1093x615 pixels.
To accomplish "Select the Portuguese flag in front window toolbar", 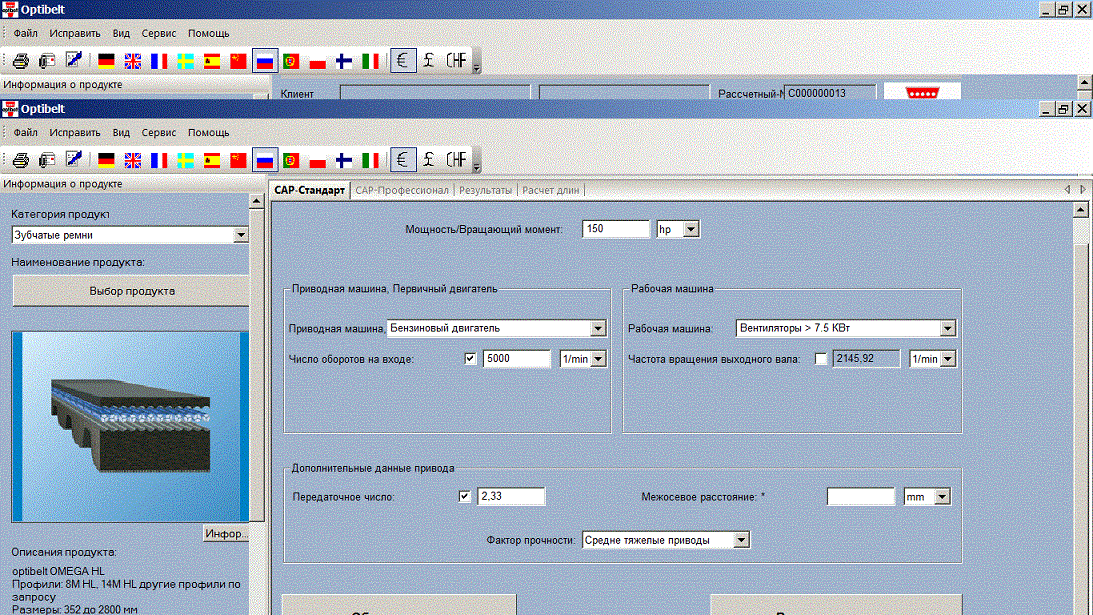I will (291, 160).
